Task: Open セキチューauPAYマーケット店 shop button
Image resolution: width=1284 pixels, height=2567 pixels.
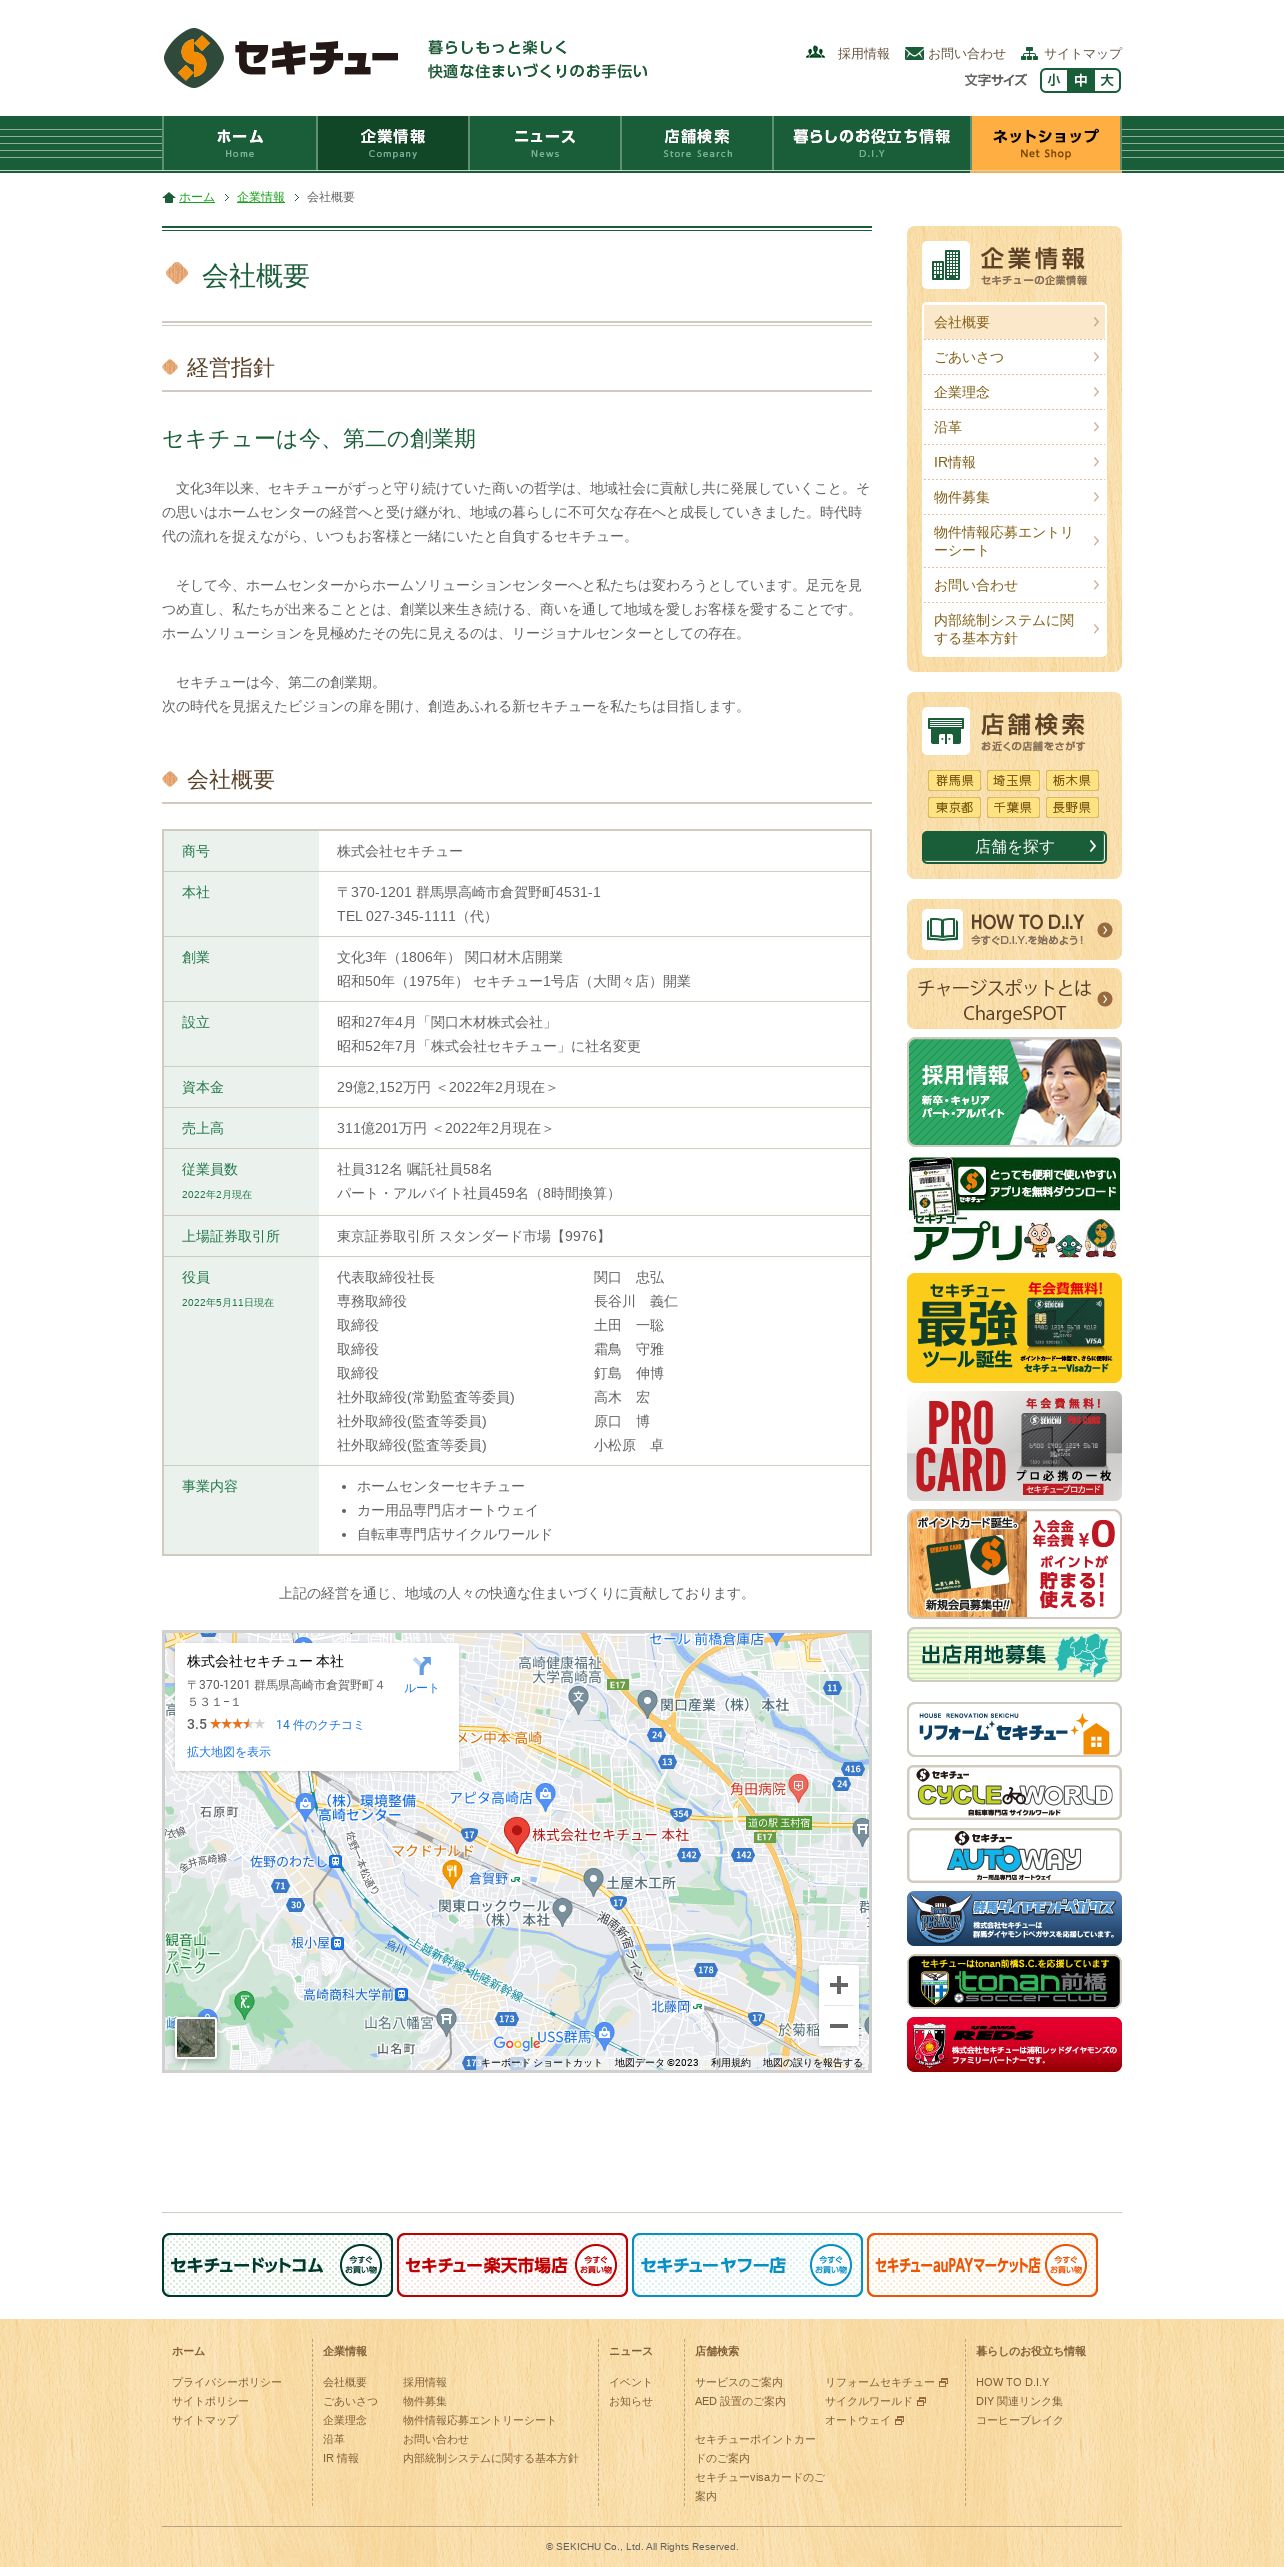Action: [x=982, y=2264]
